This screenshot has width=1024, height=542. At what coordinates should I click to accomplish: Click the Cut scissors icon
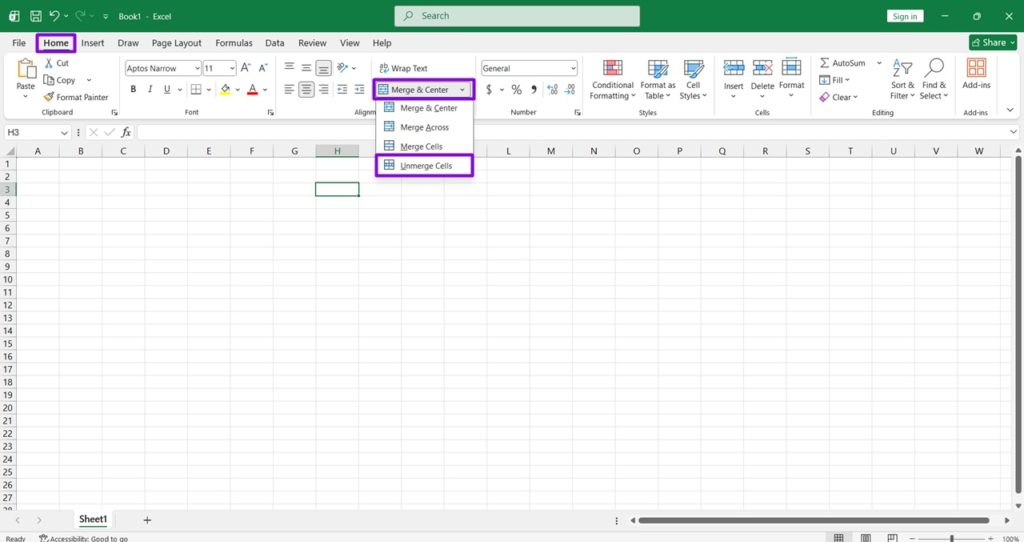pyautogui.click(x=48, y=63)
